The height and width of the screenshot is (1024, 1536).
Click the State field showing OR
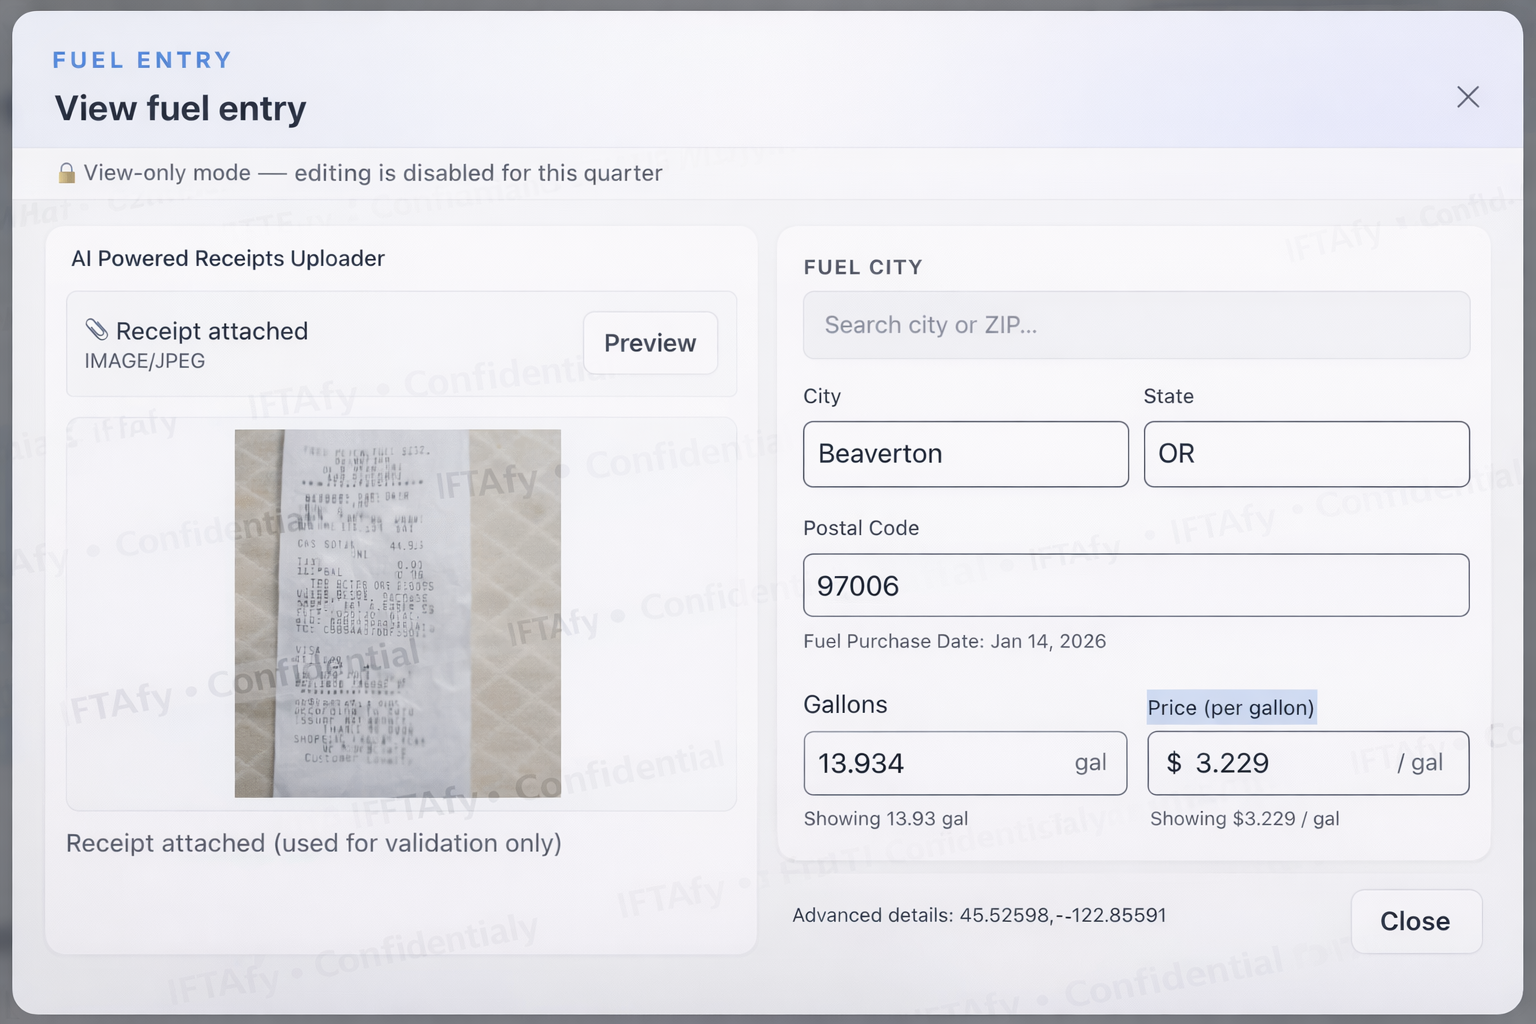click(1306, 454)
